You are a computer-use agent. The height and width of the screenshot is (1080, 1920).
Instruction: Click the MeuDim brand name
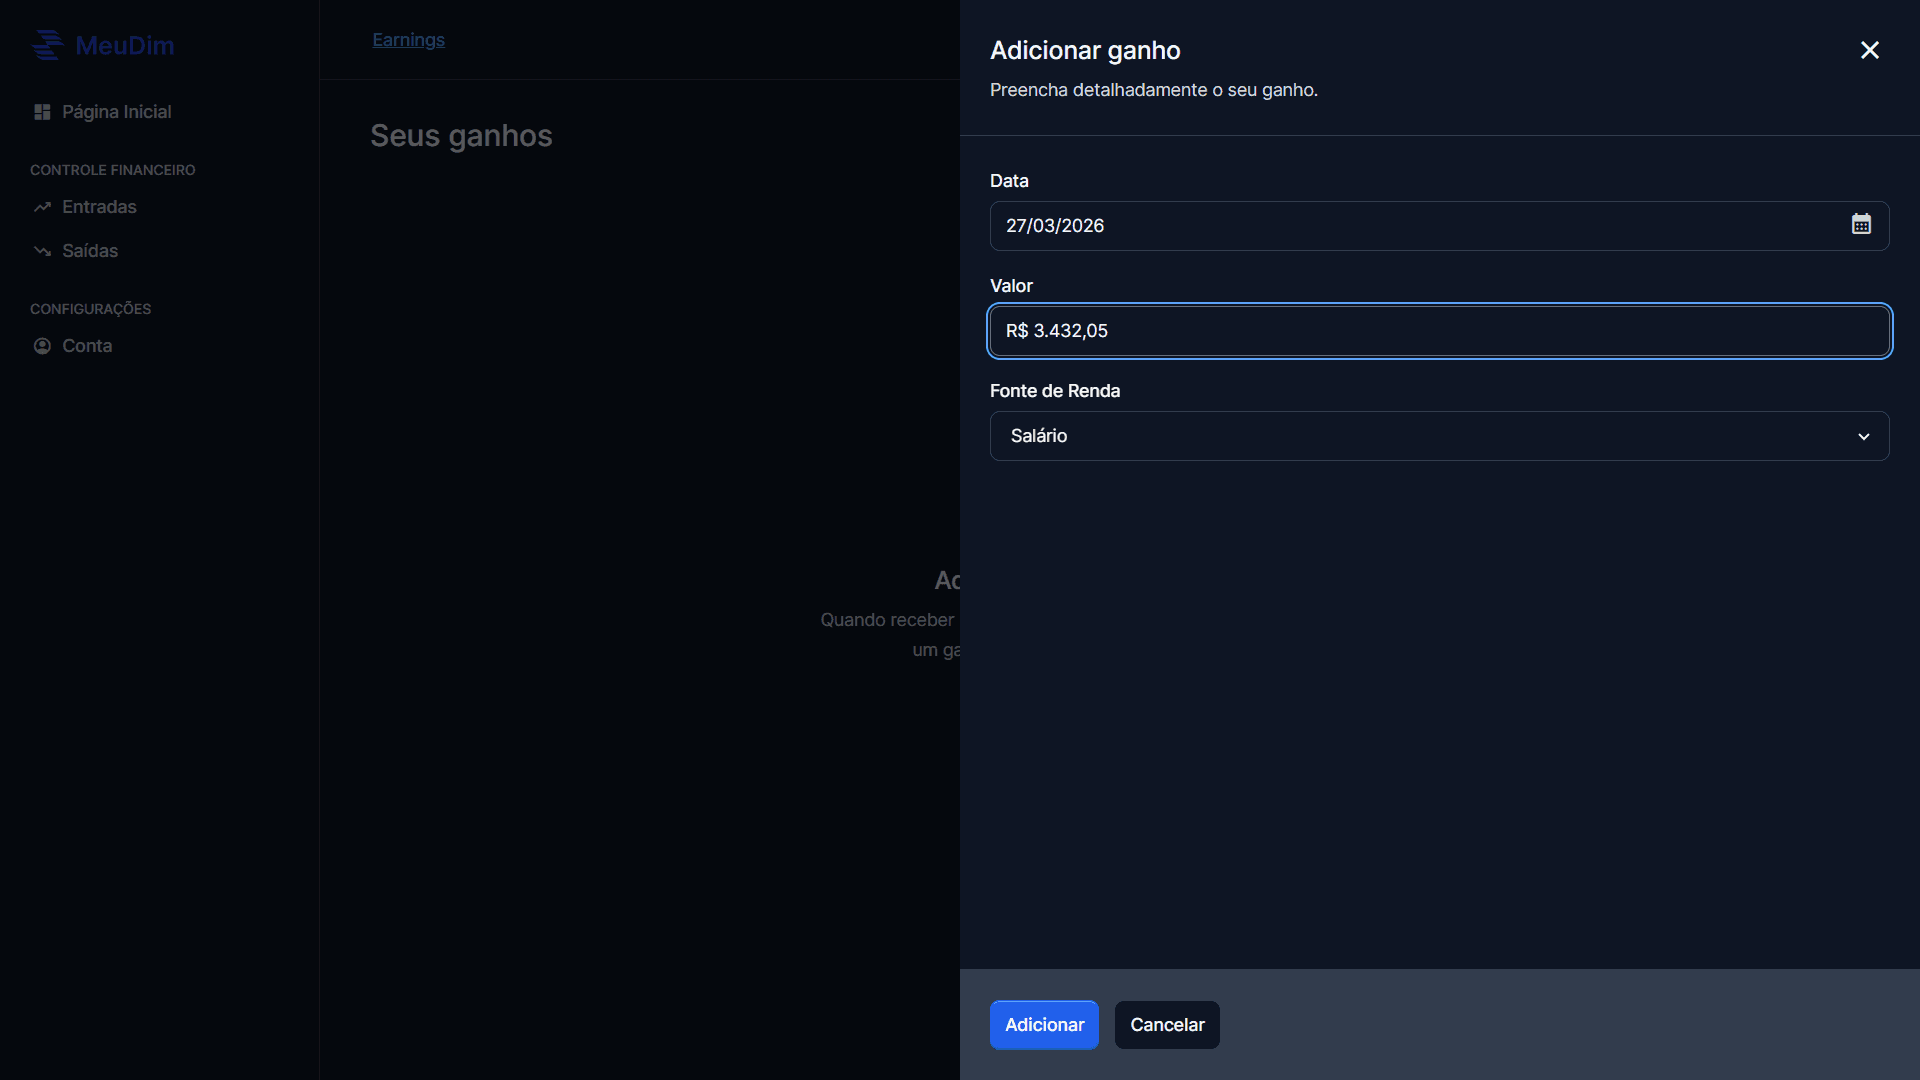[125, 45]
